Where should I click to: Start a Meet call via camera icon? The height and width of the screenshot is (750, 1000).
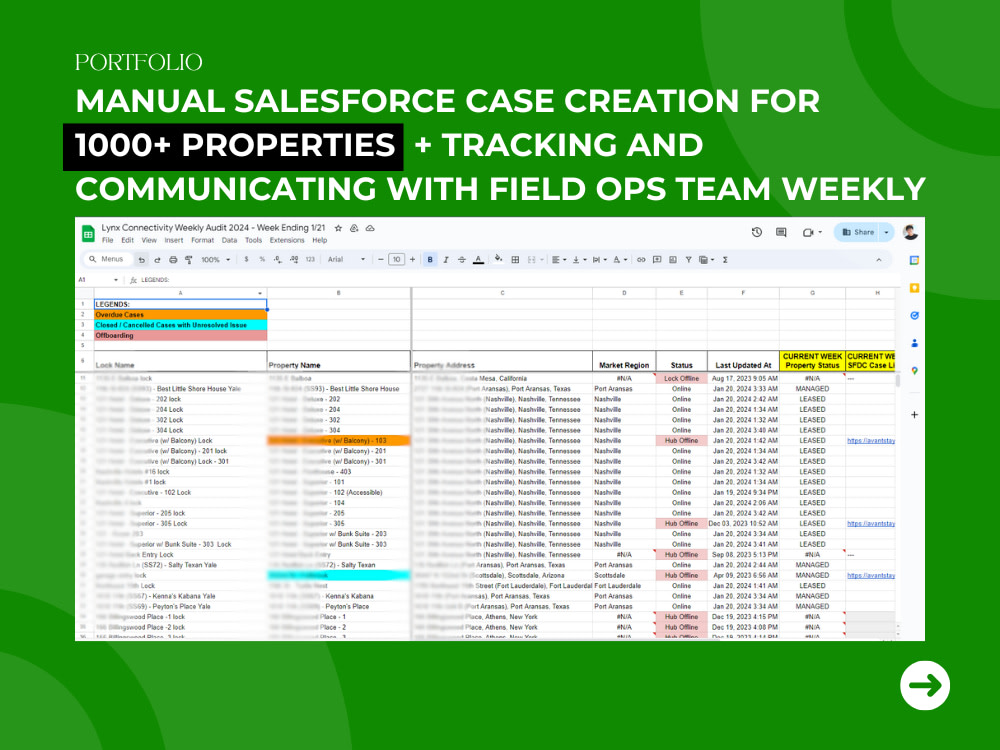(809, 232)
